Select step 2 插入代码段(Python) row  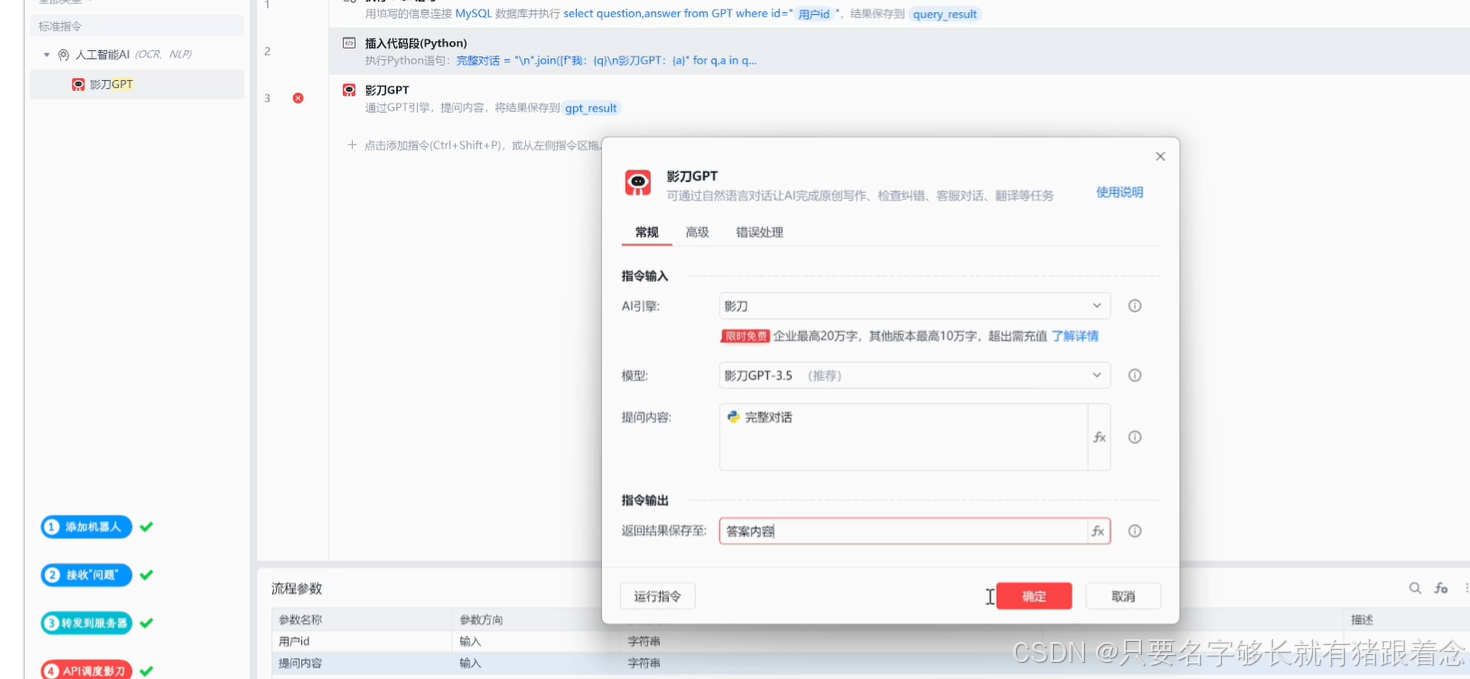(x=900, y=51)
